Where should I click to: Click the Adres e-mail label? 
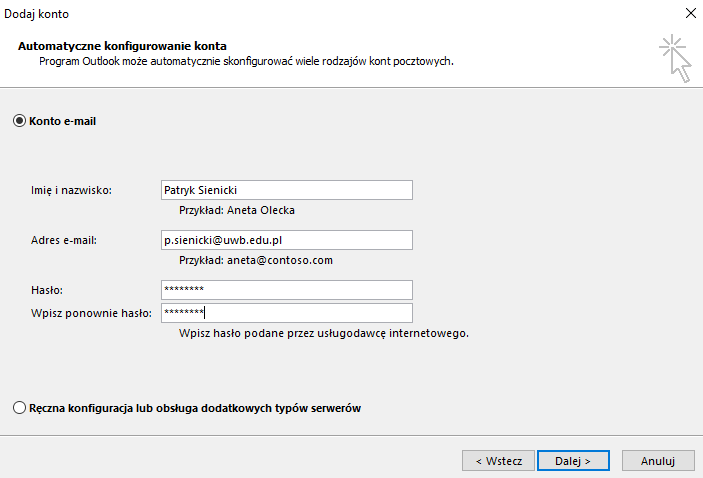coord(64,240)
